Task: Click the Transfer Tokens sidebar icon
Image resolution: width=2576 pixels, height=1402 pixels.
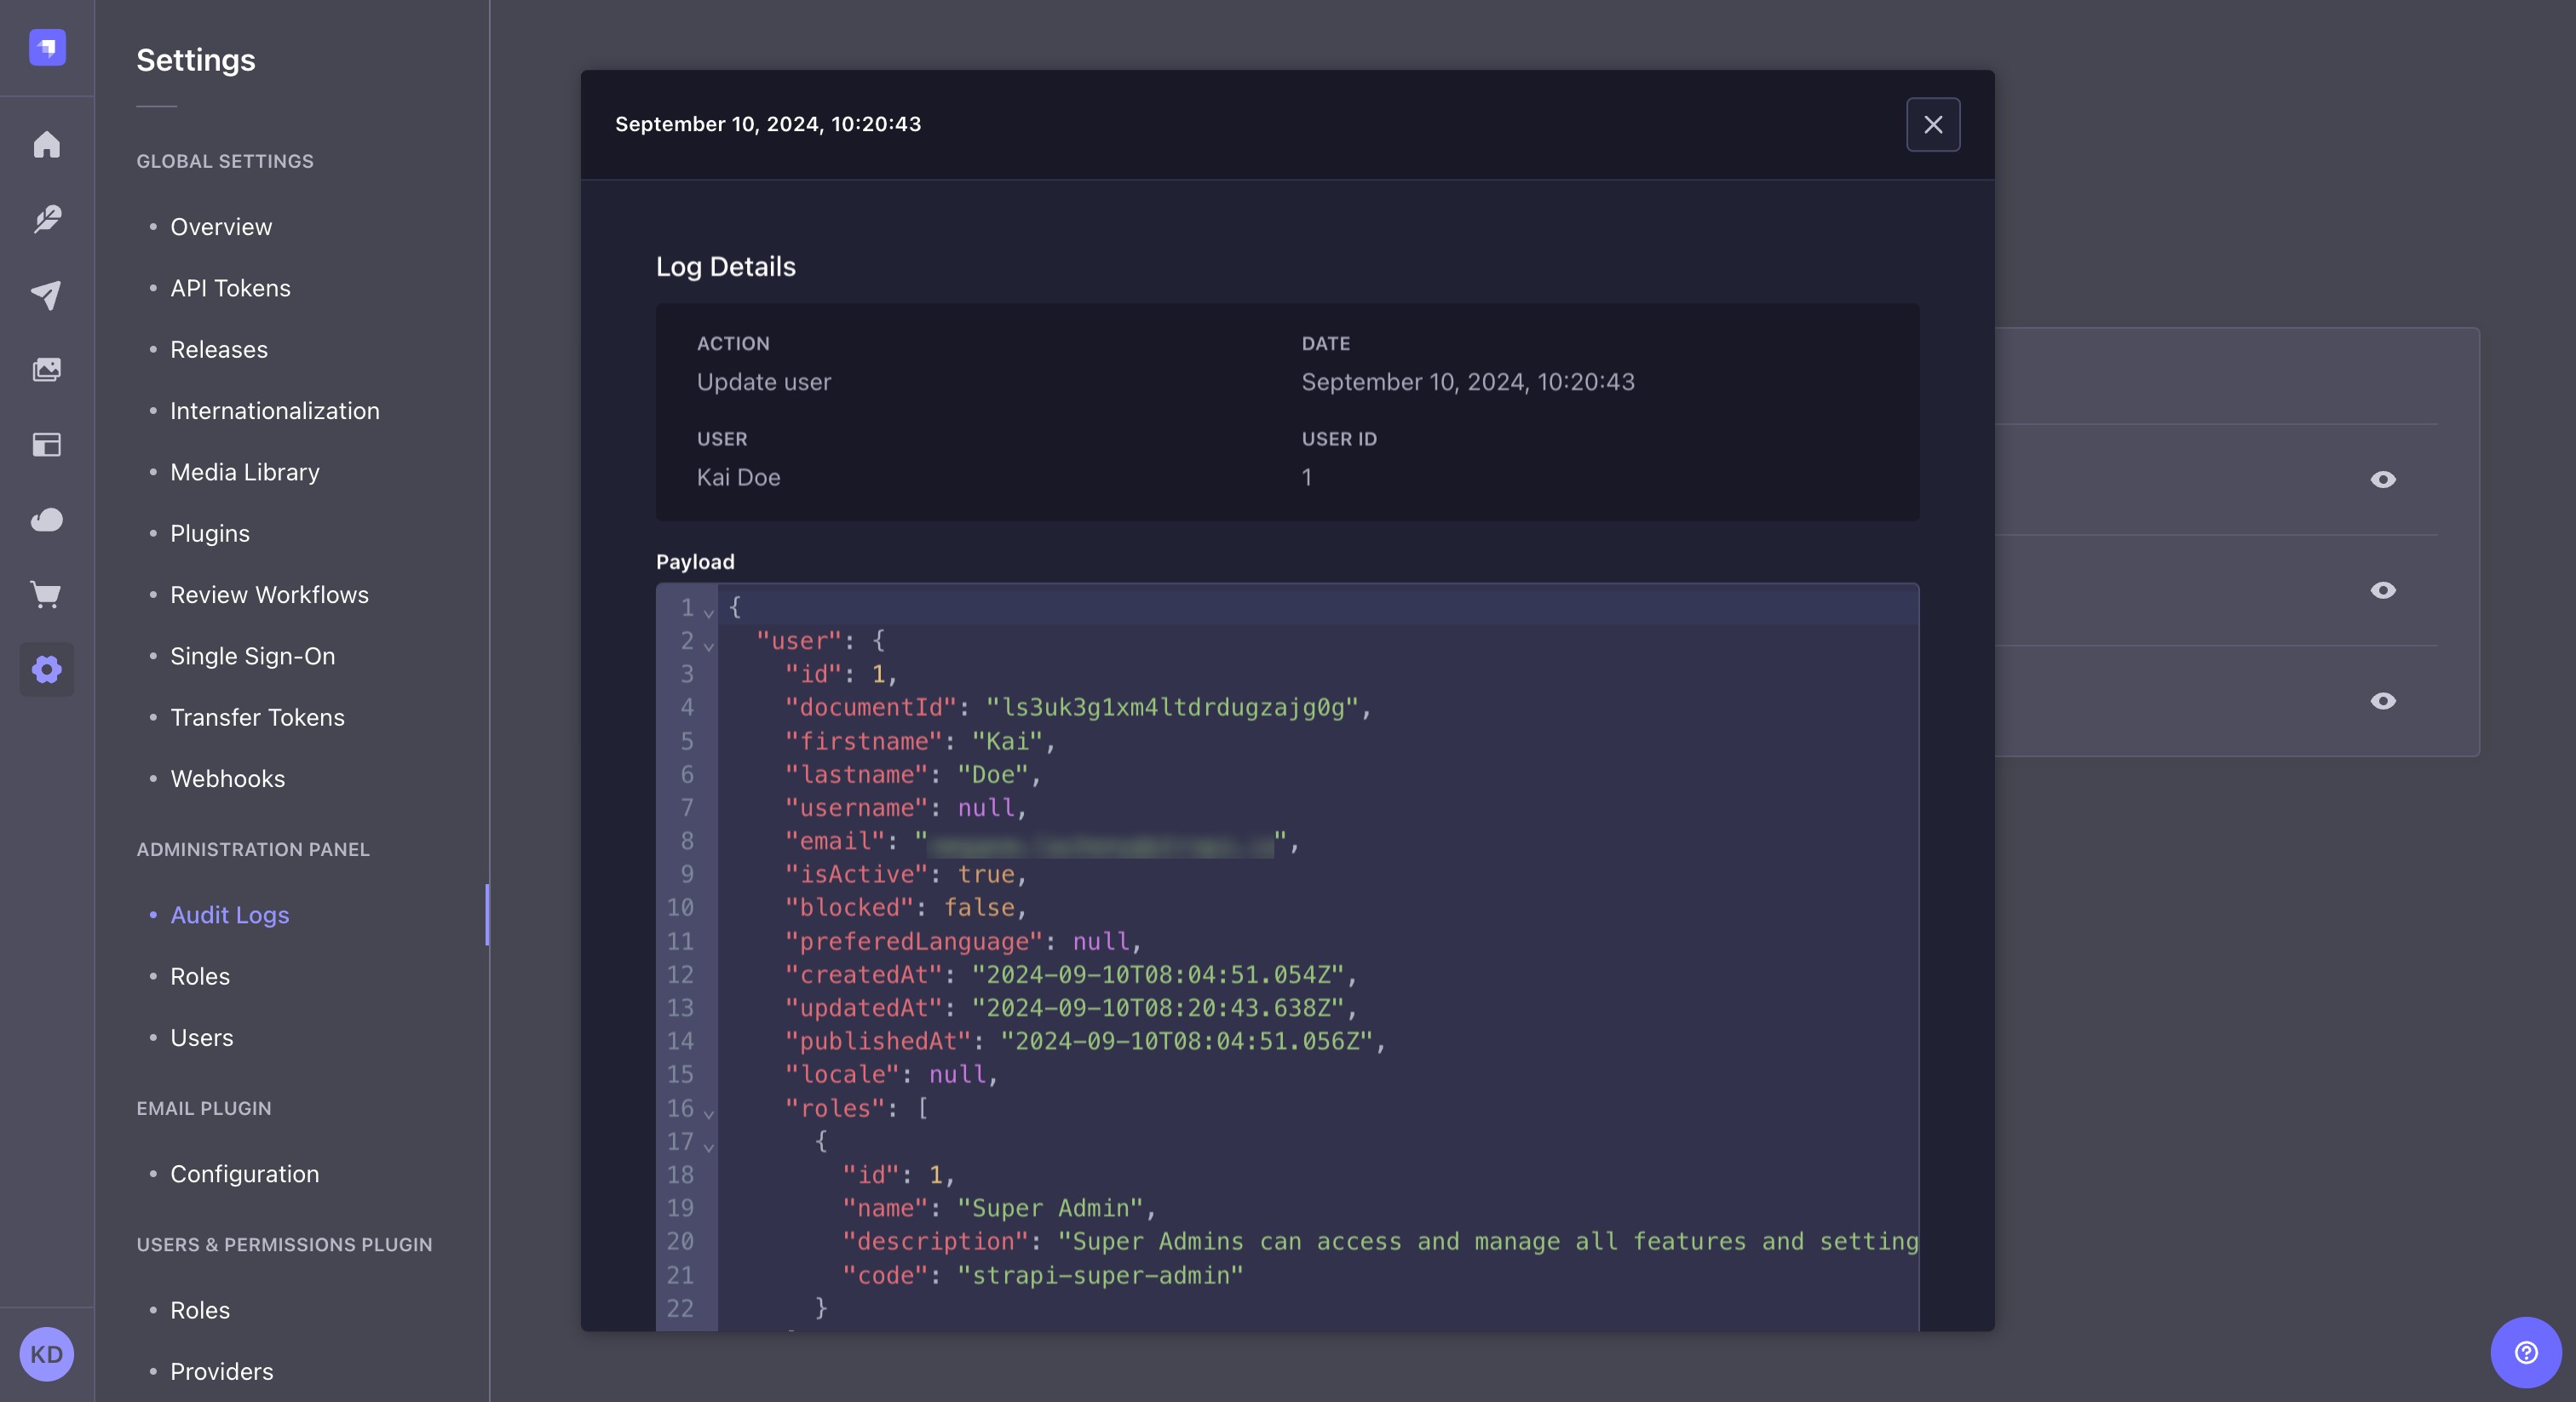Action: click(257, 718)
